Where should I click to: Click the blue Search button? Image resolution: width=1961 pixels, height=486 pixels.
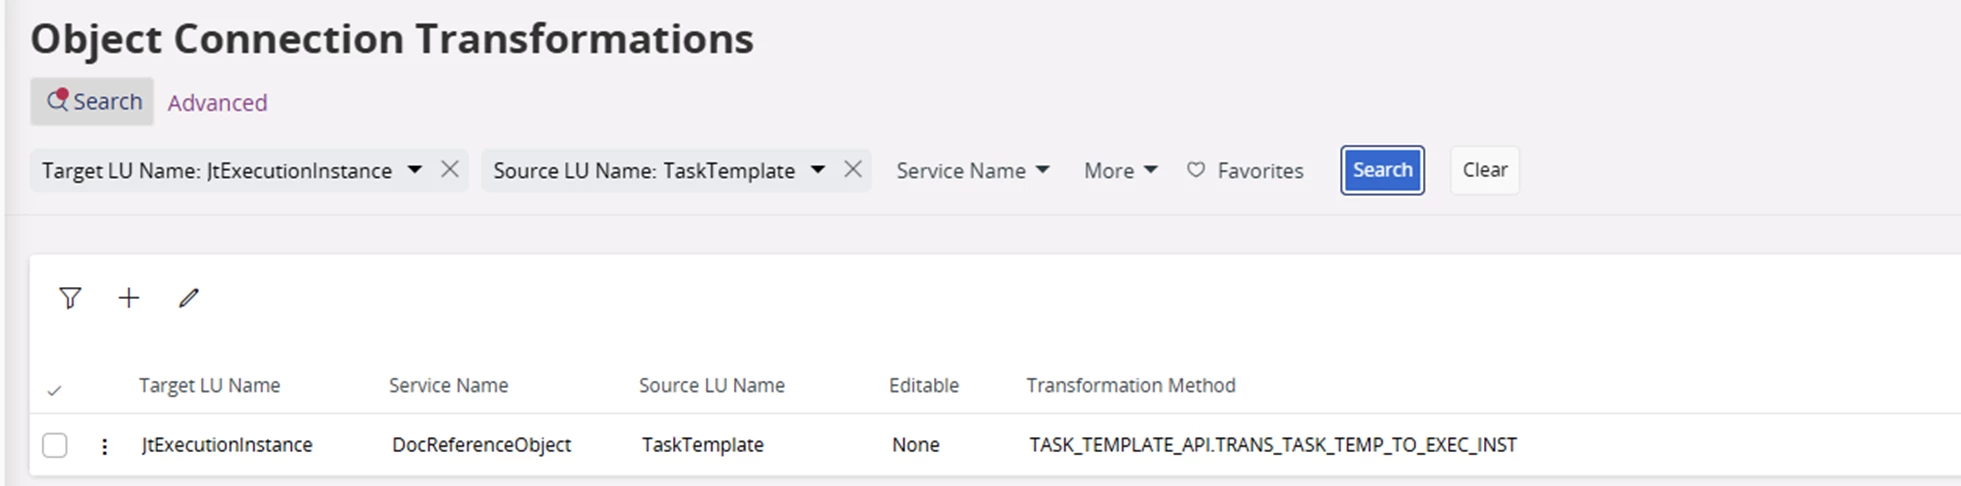1382,170
